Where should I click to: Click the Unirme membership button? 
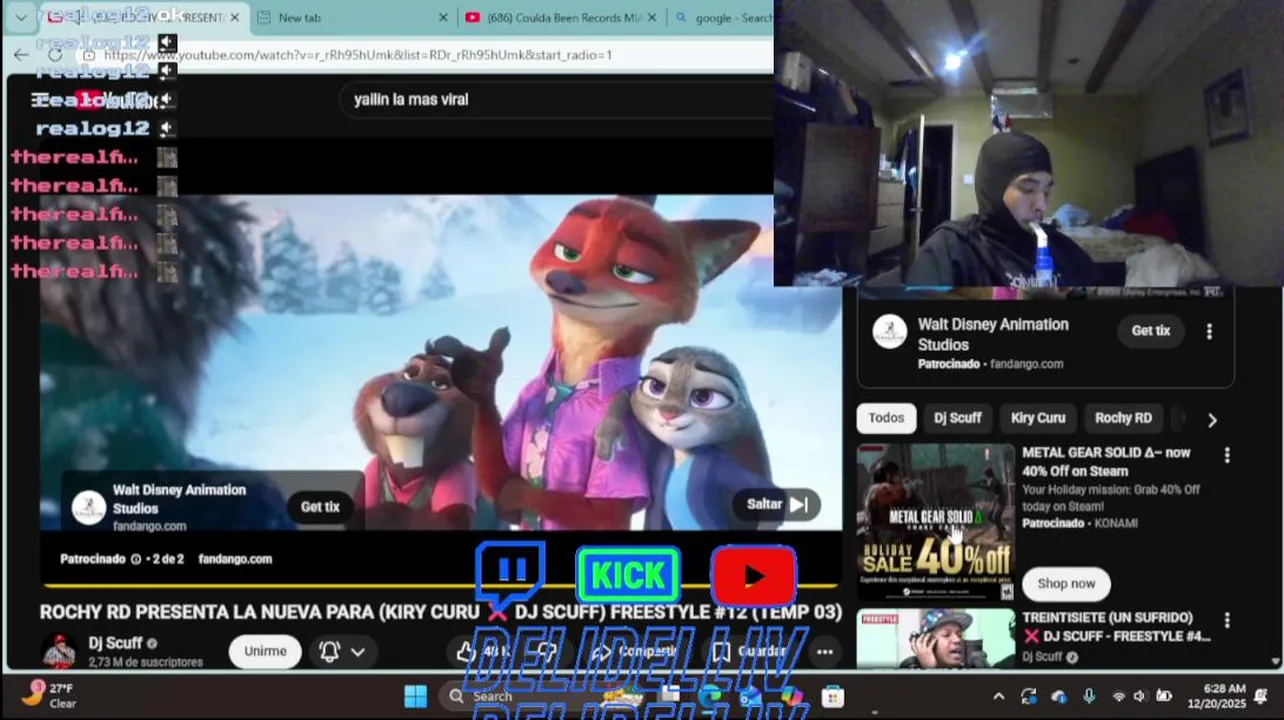[x=265, y=651]
